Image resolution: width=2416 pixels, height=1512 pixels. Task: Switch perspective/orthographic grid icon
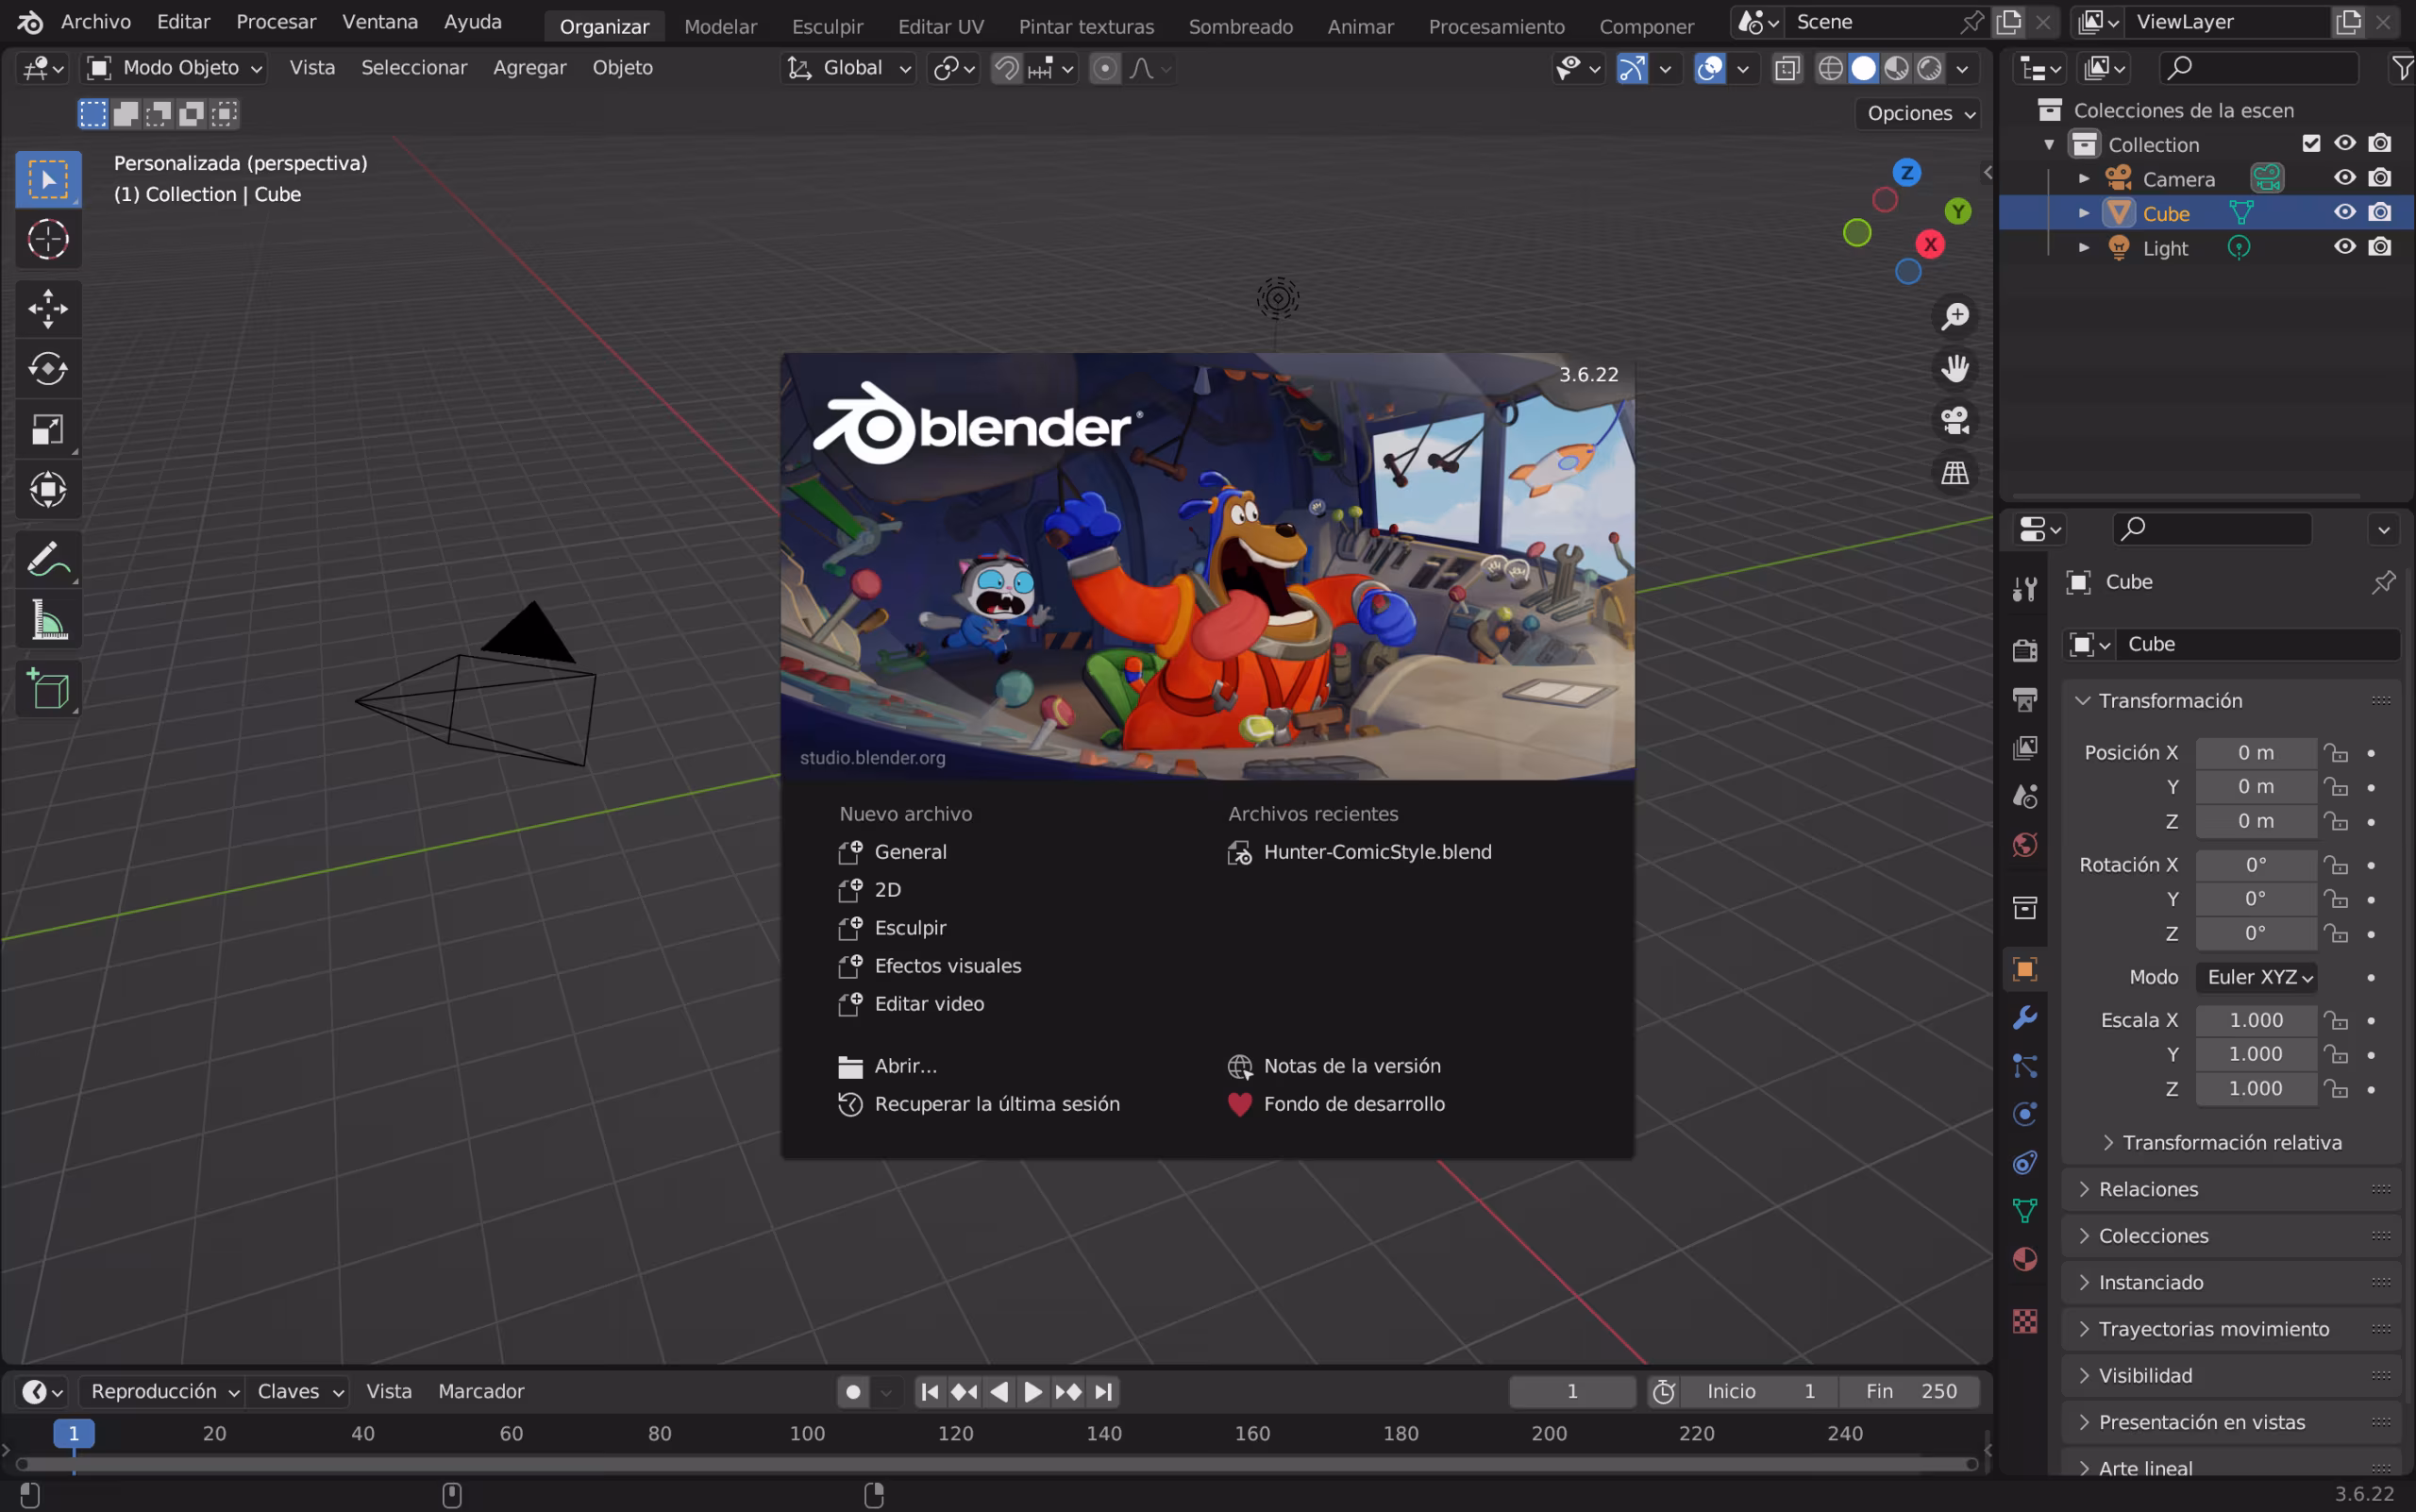click(x=1955, y=472)
